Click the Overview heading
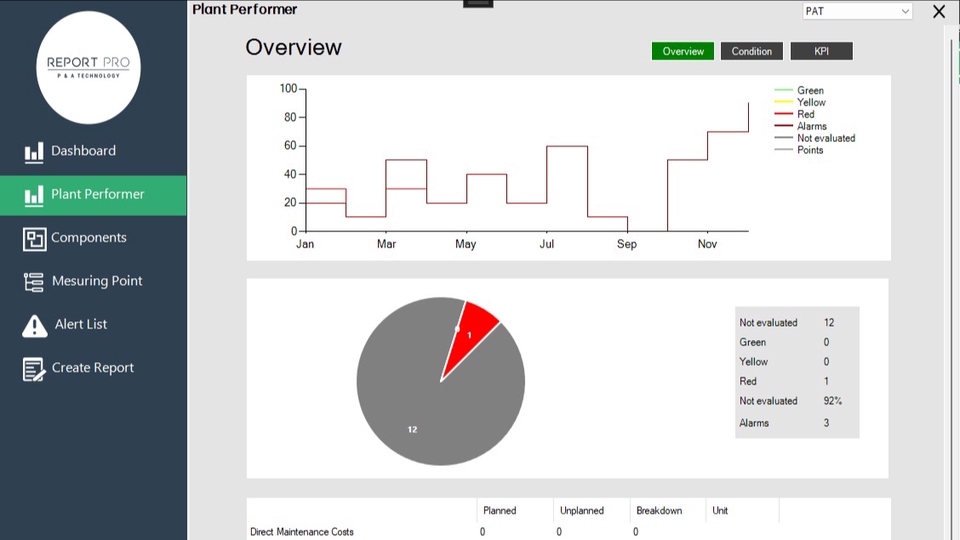This screenshot has width=960, height=540. click(293, 47)
